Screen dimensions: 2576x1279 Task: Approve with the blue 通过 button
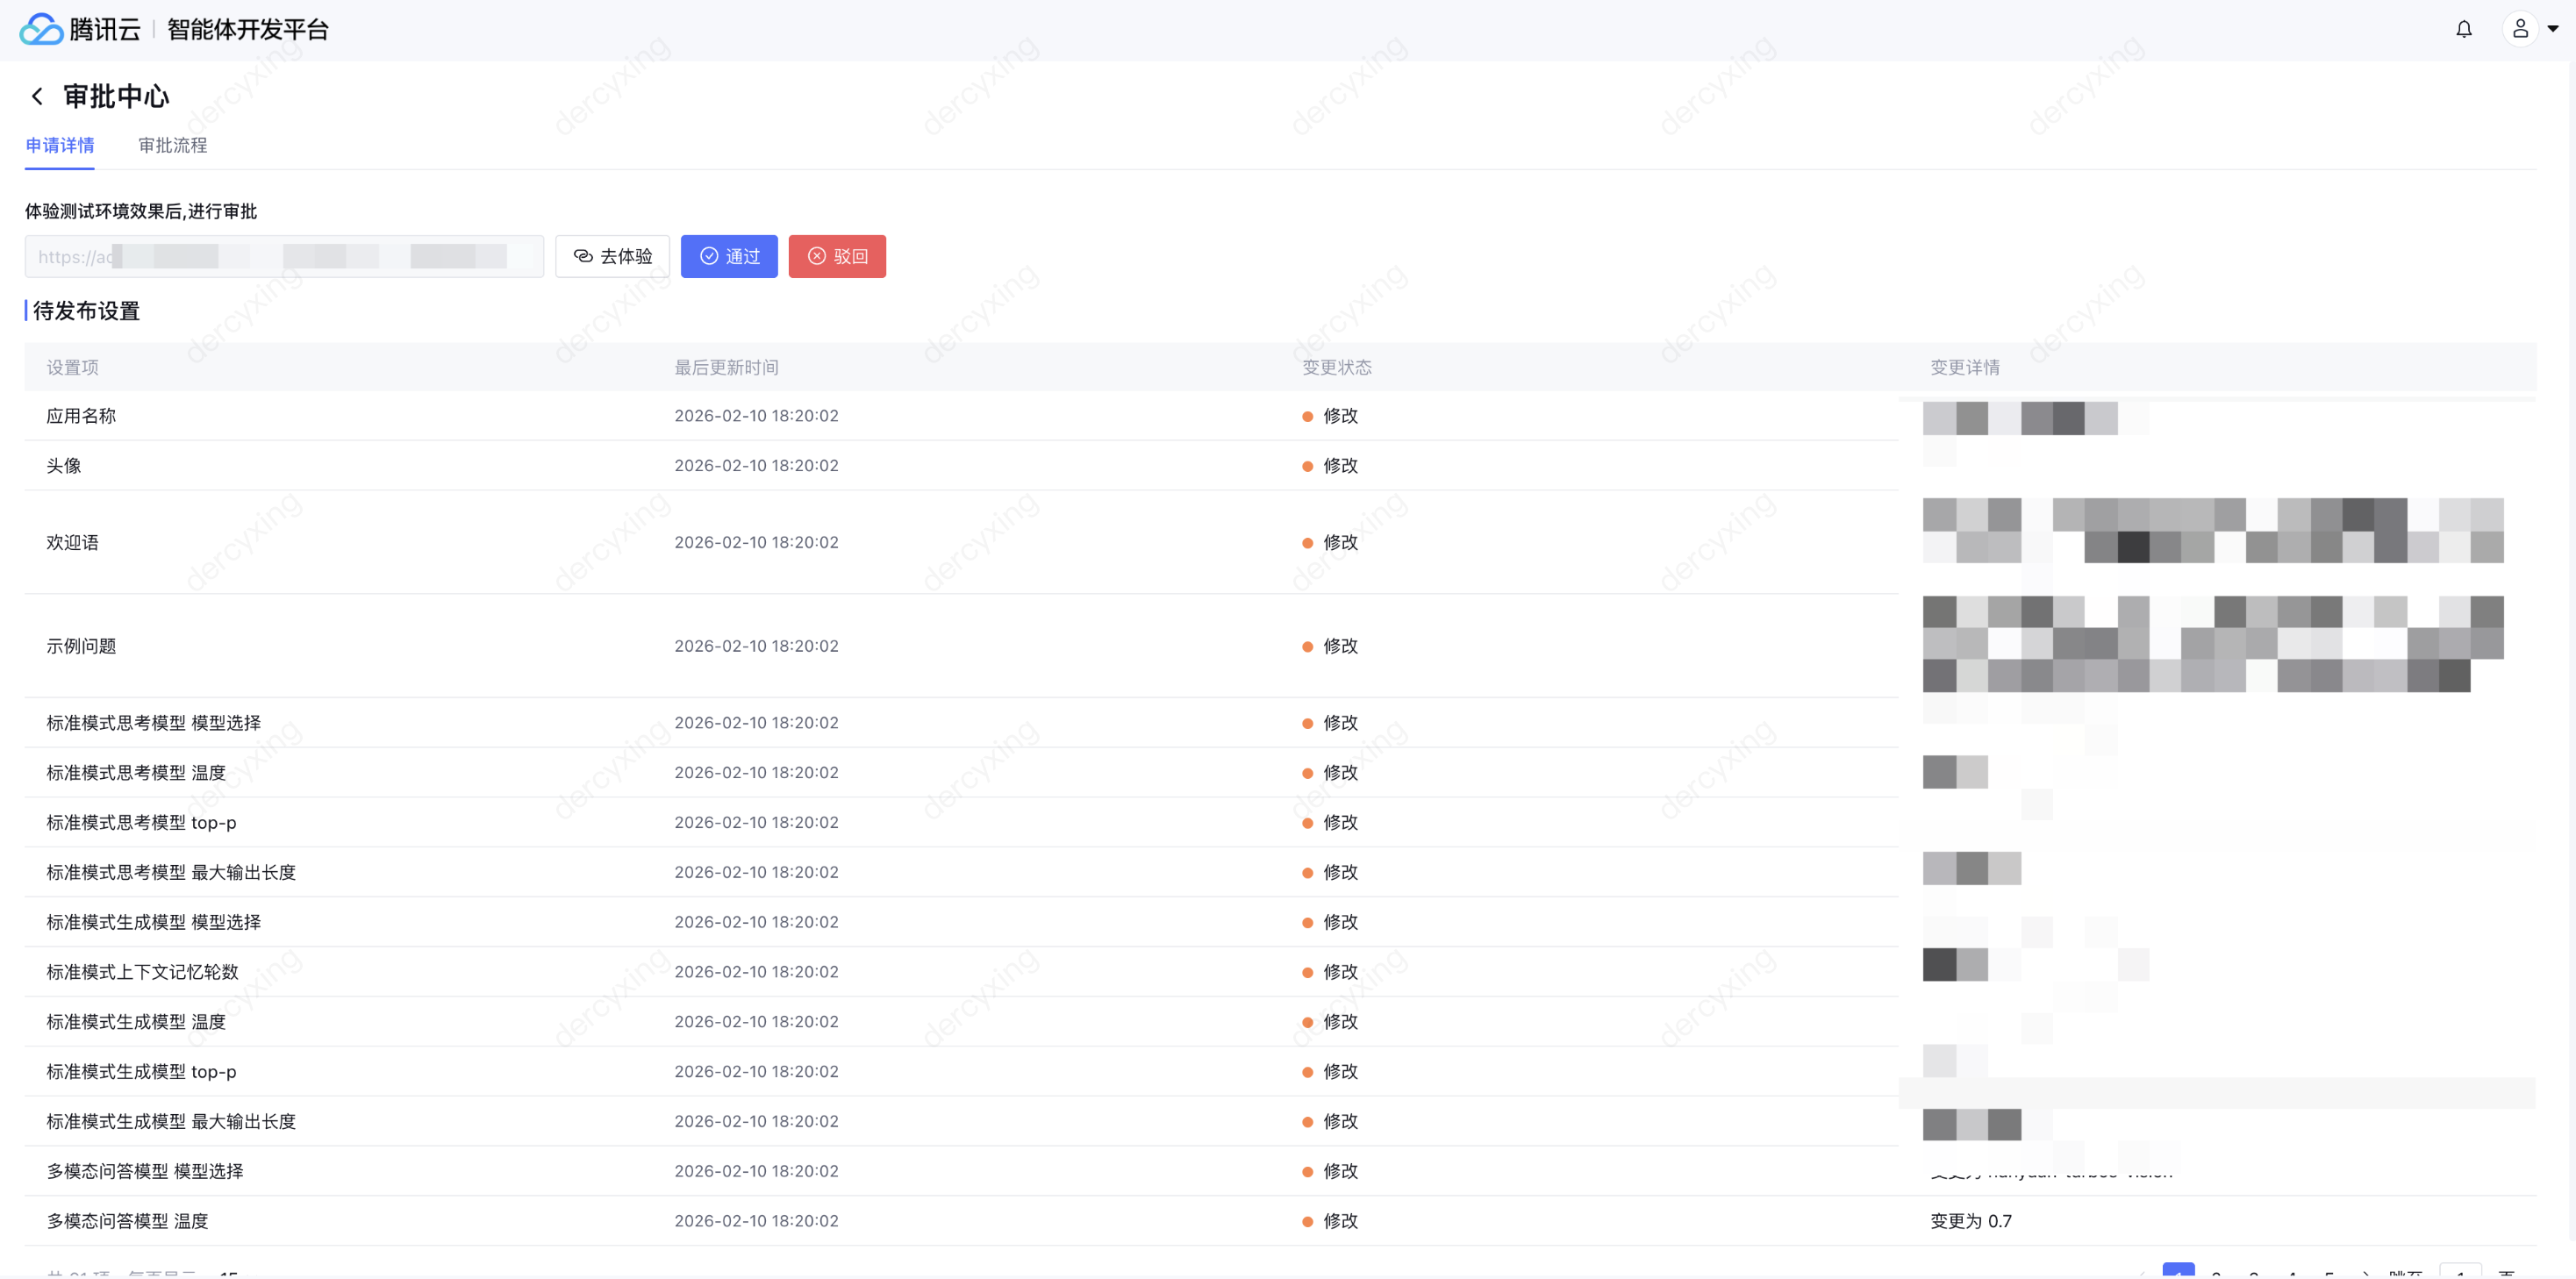pos(729,257)
